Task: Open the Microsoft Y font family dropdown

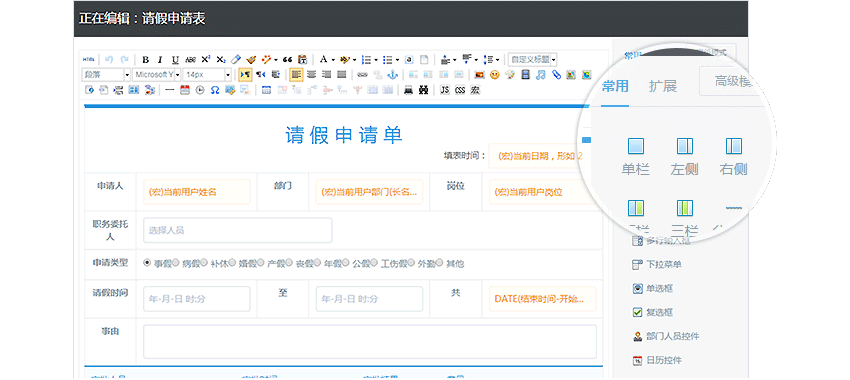Action: pos(157,75)
